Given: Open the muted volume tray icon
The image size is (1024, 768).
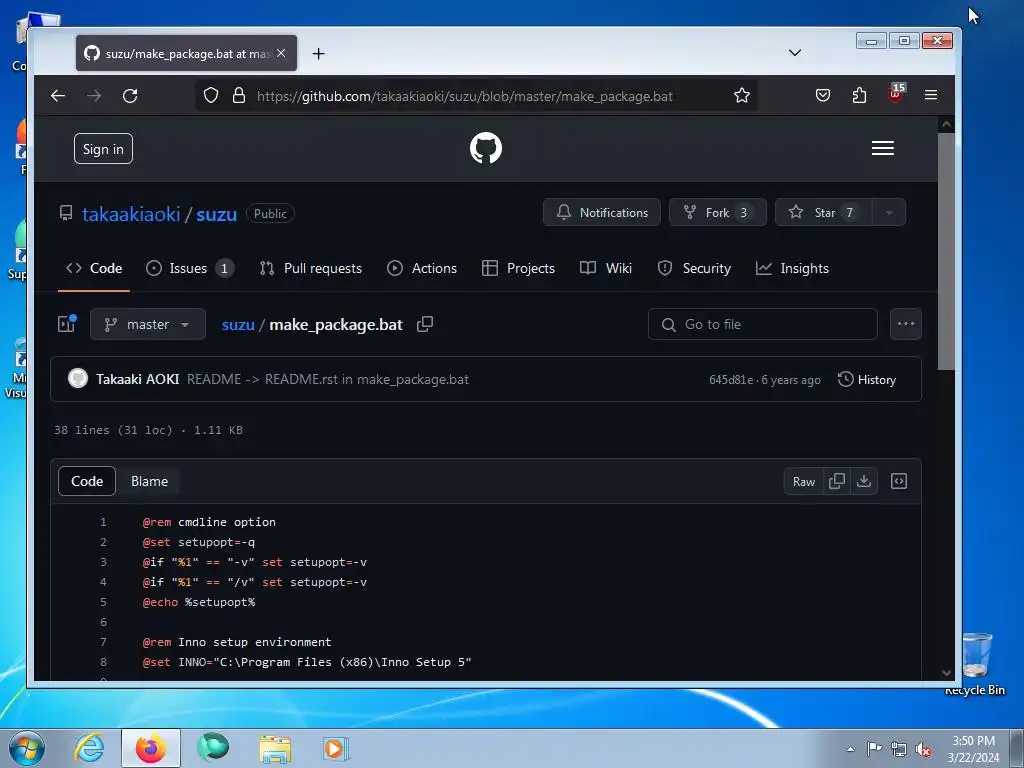Looking at the screenshot, I should (923, 749).
